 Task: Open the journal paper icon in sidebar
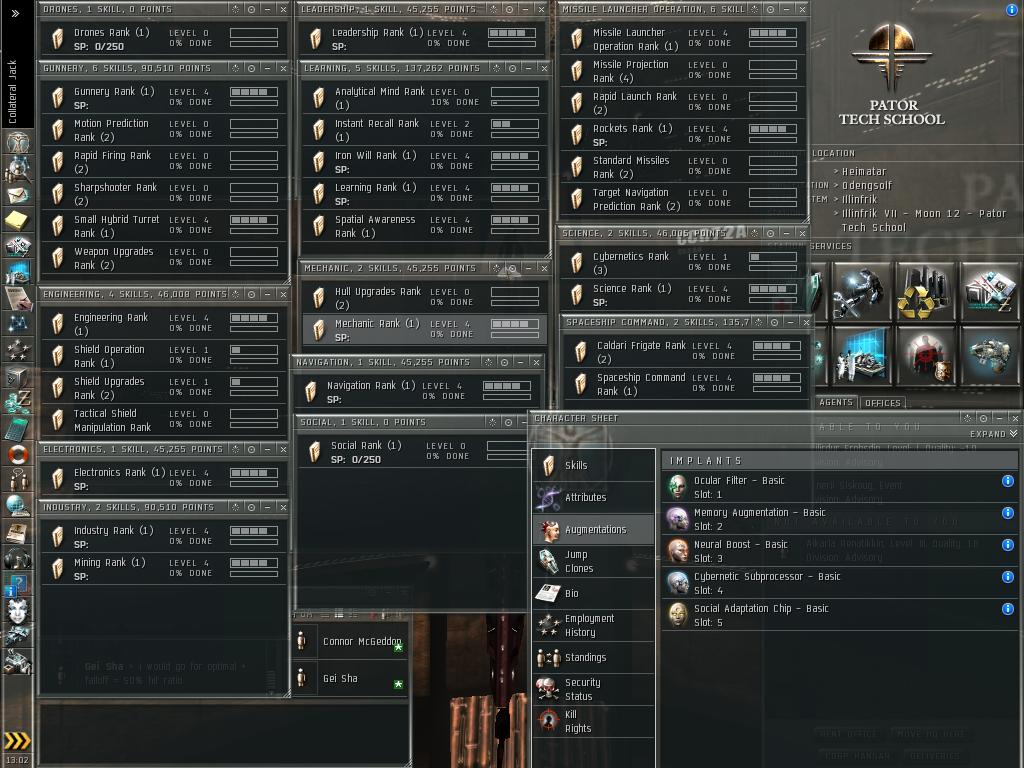coord(17,298)
